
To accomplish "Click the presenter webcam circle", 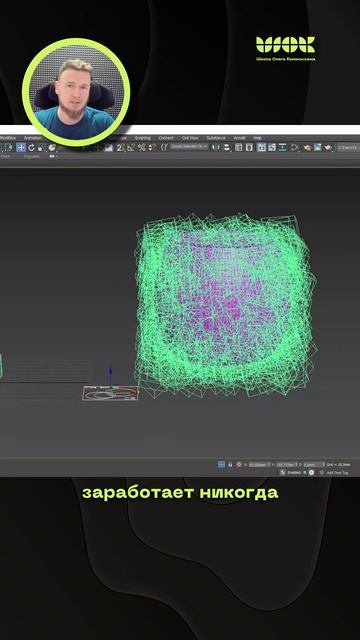I will (x=76, y=91).
